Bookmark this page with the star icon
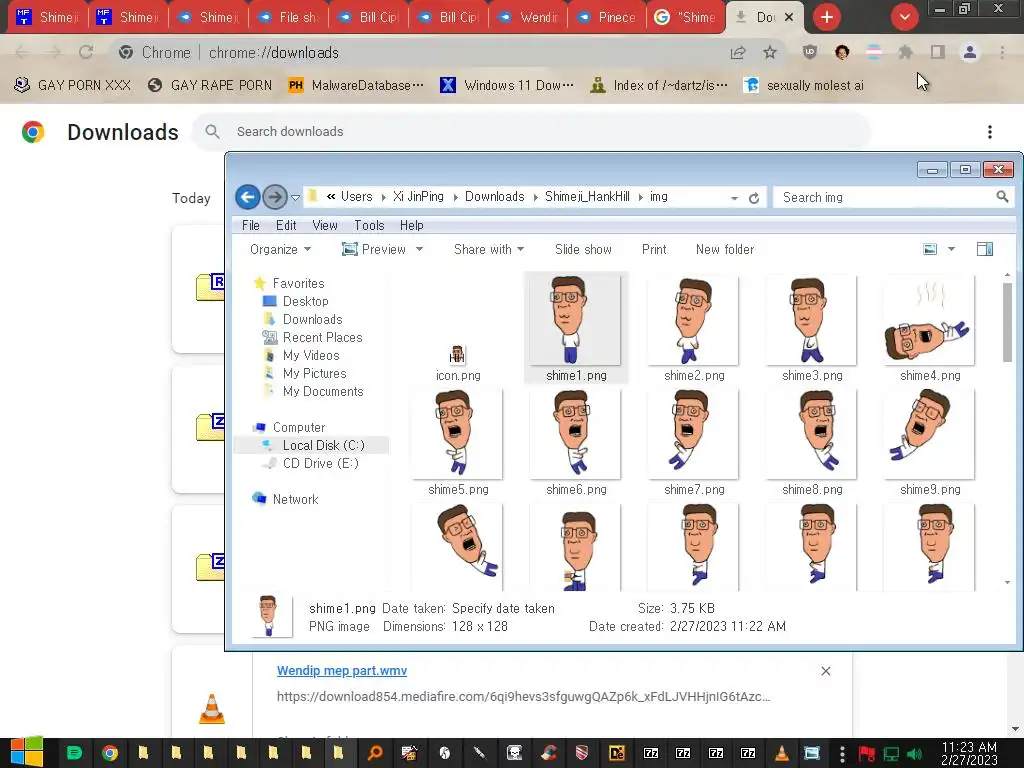This screenshot has width=1024, height=768. point(770,52)
